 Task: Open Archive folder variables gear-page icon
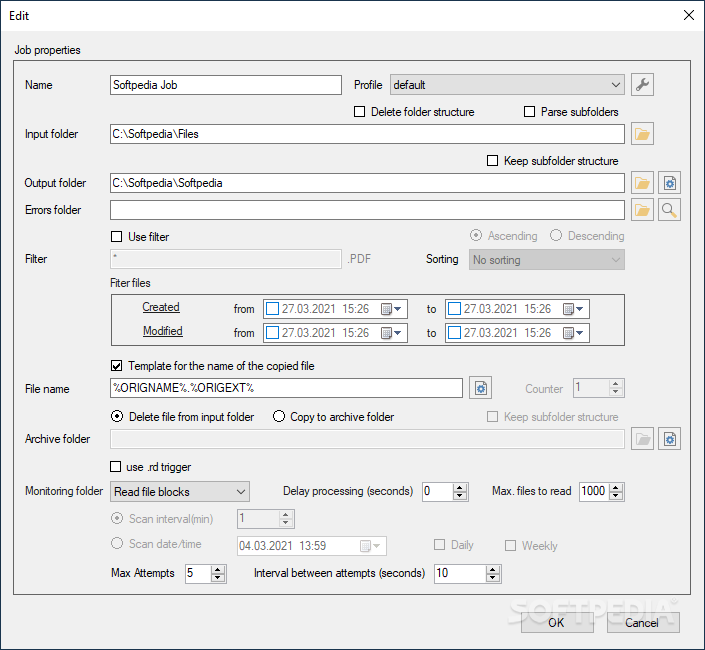(x=669, y=439)
